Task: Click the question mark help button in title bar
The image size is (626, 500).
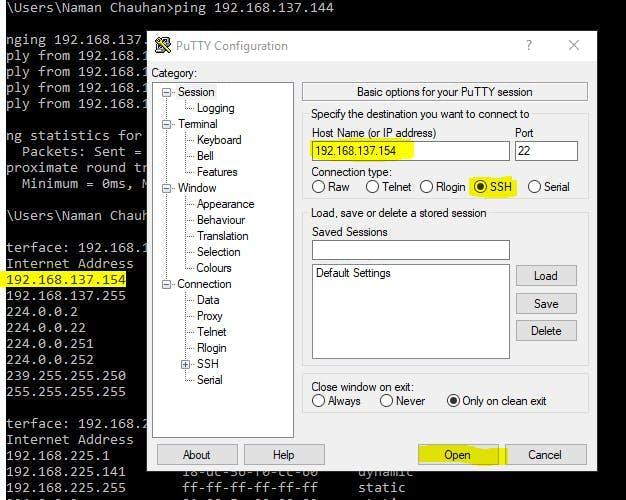Action: click(529, 45)
